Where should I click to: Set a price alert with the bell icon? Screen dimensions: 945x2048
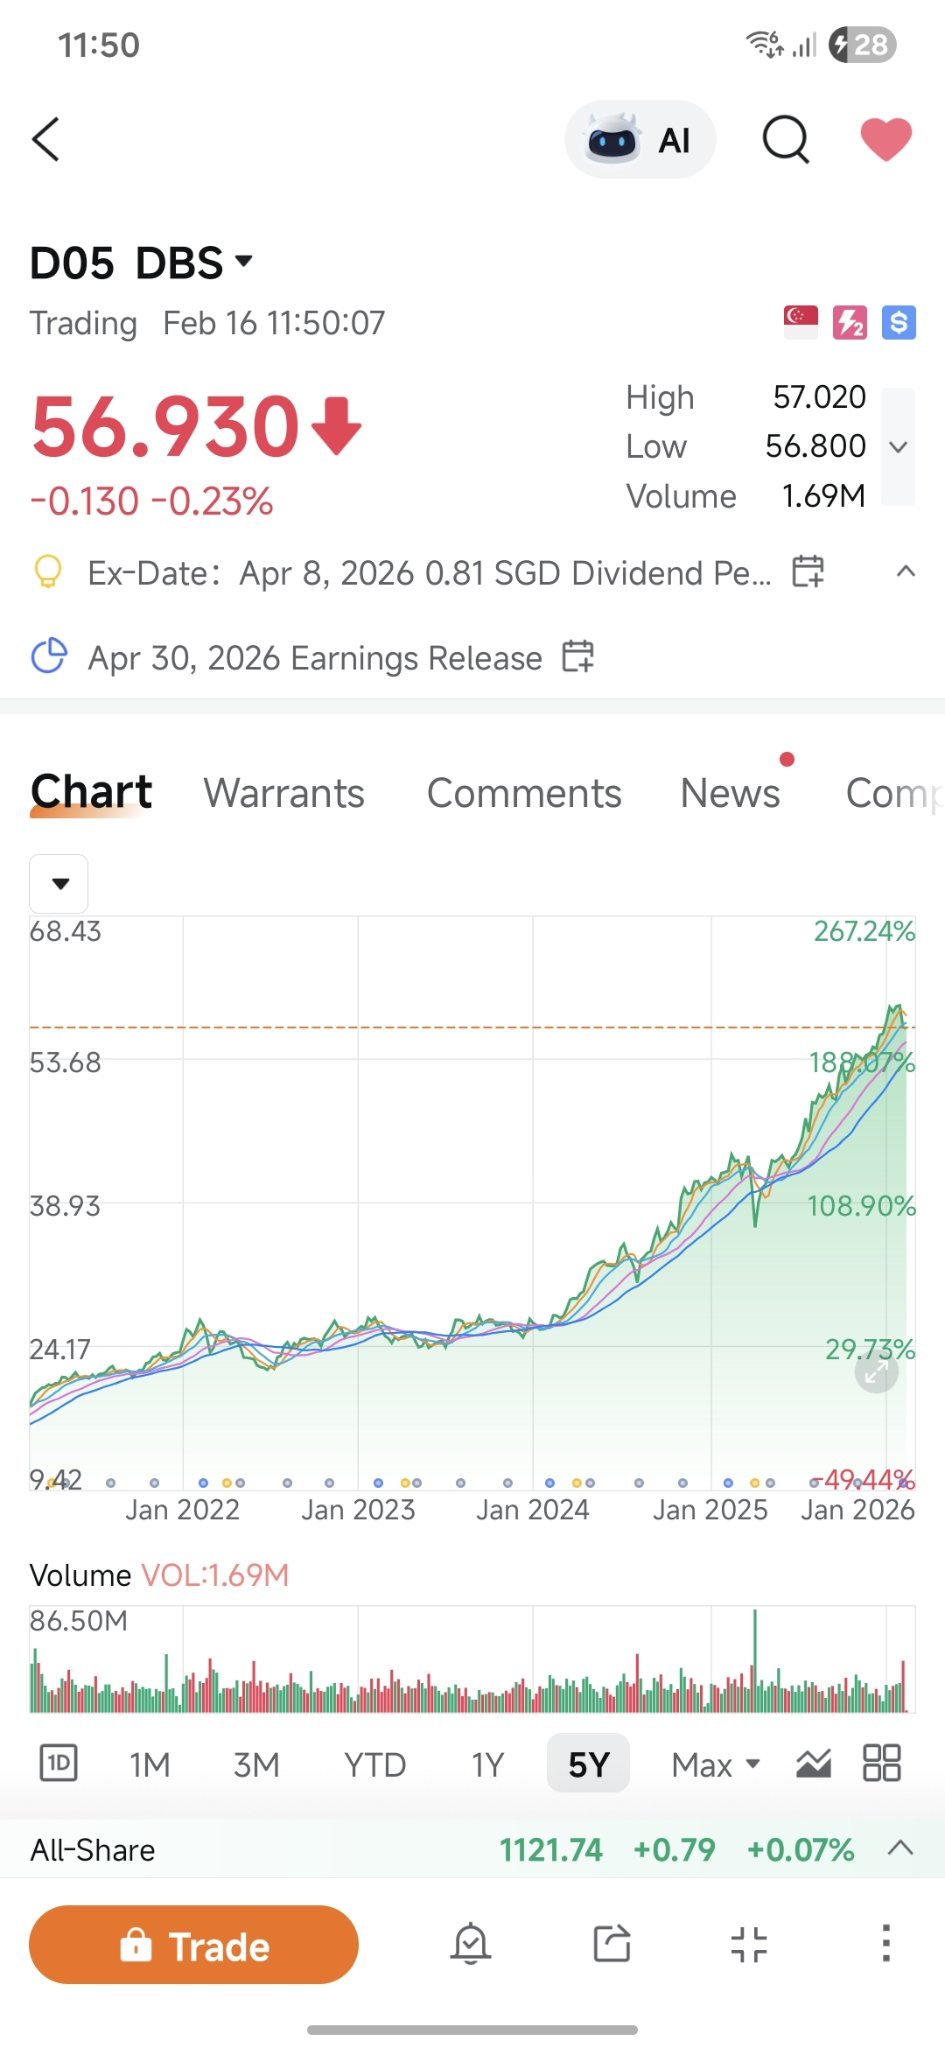point(470,1945)
